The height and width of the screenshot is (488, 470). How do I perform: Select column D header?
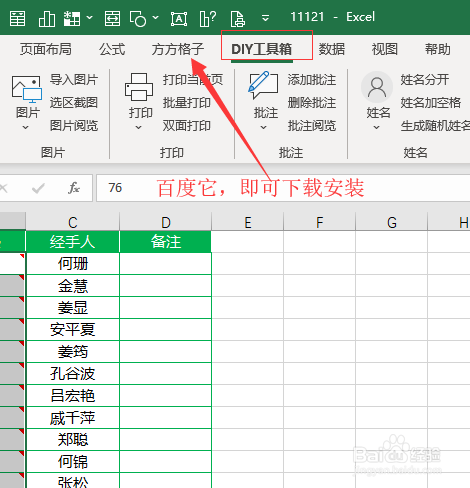pos(166,222)
